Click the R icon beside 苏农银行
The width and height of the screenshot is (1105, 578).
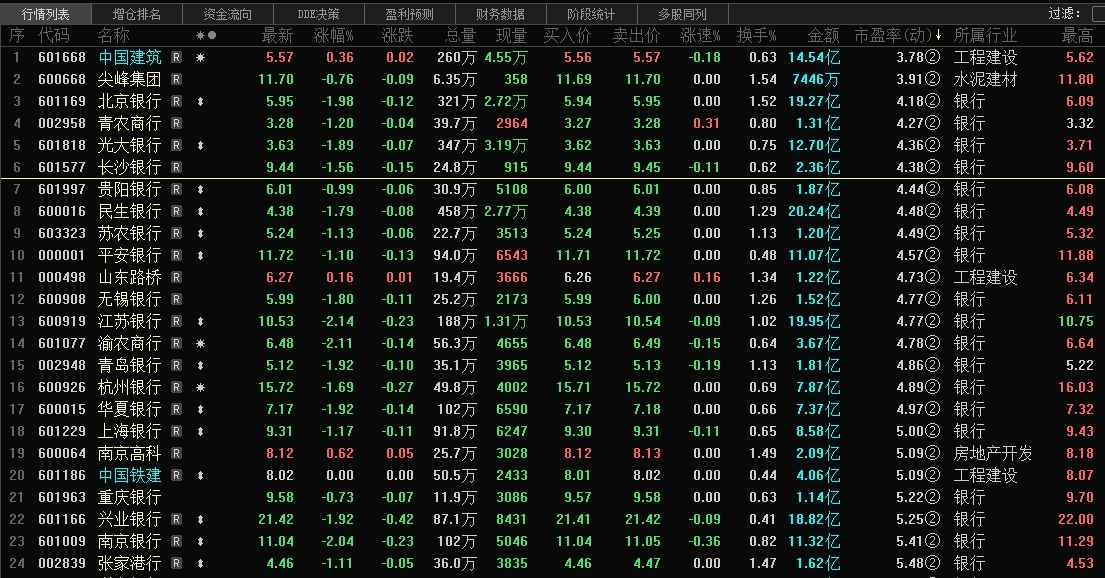point(176,233)
